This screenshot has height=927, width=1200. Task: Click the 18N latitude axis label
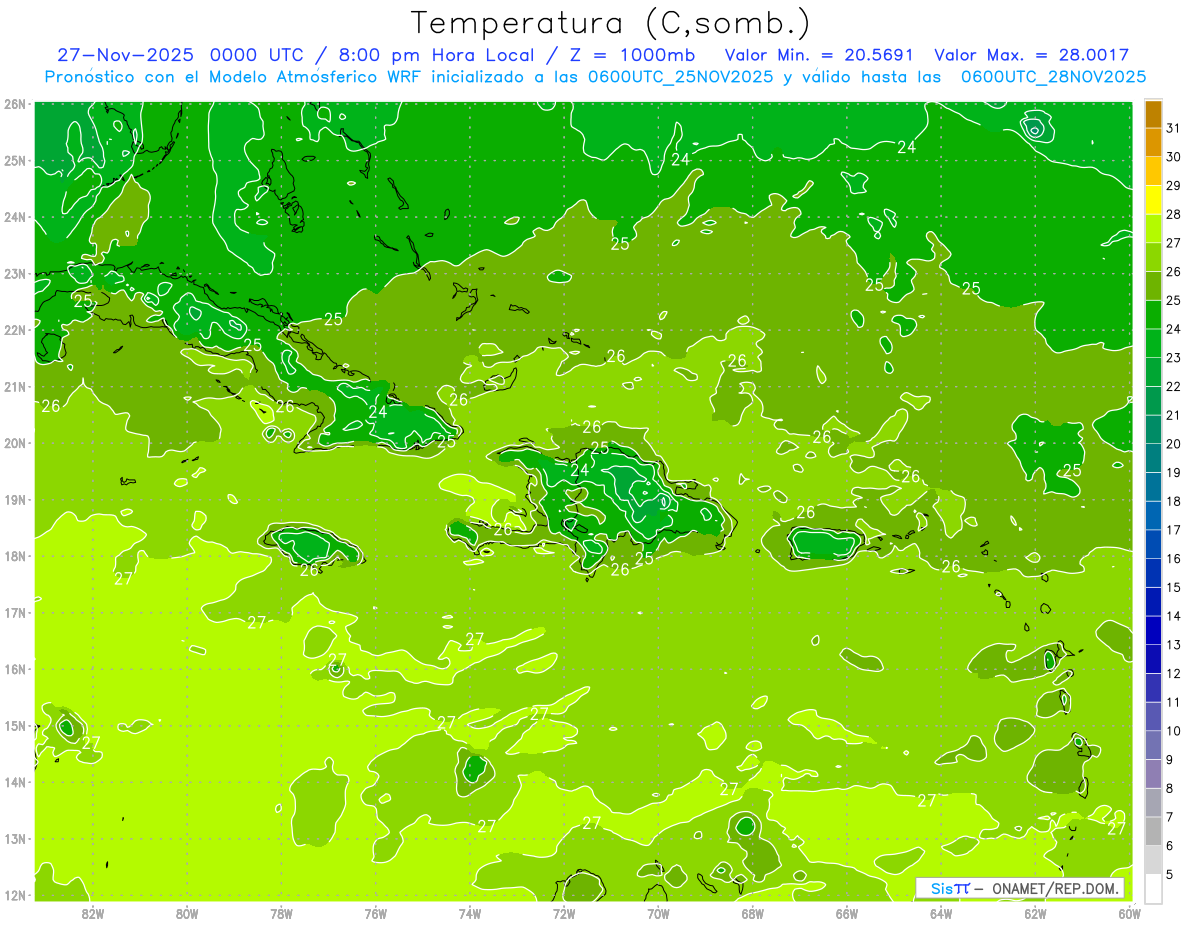(x=15, y=556)
